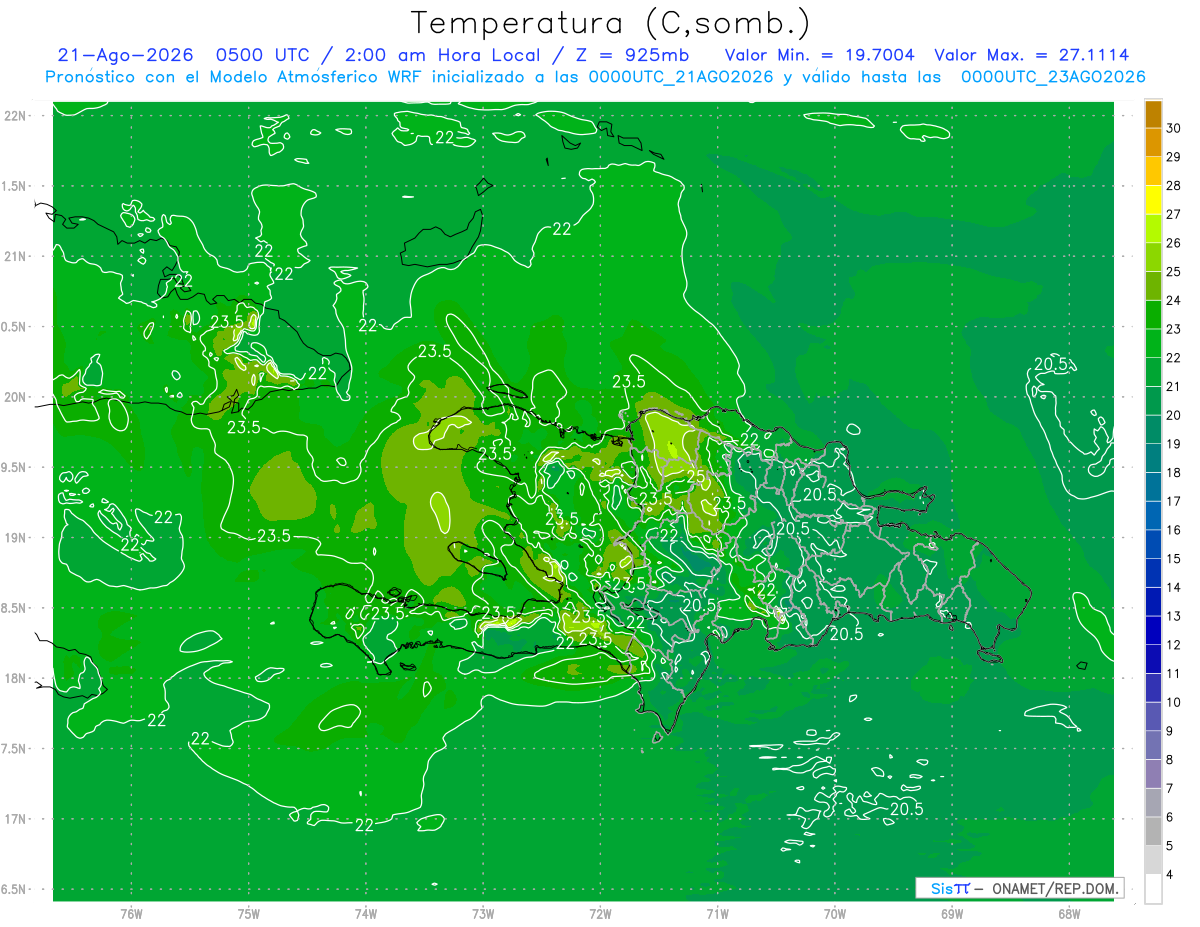Click the colorbar segment between 25 and 26
Image resolution: width=1200 pixels, height=927 pixels.
click(1153, 258)
